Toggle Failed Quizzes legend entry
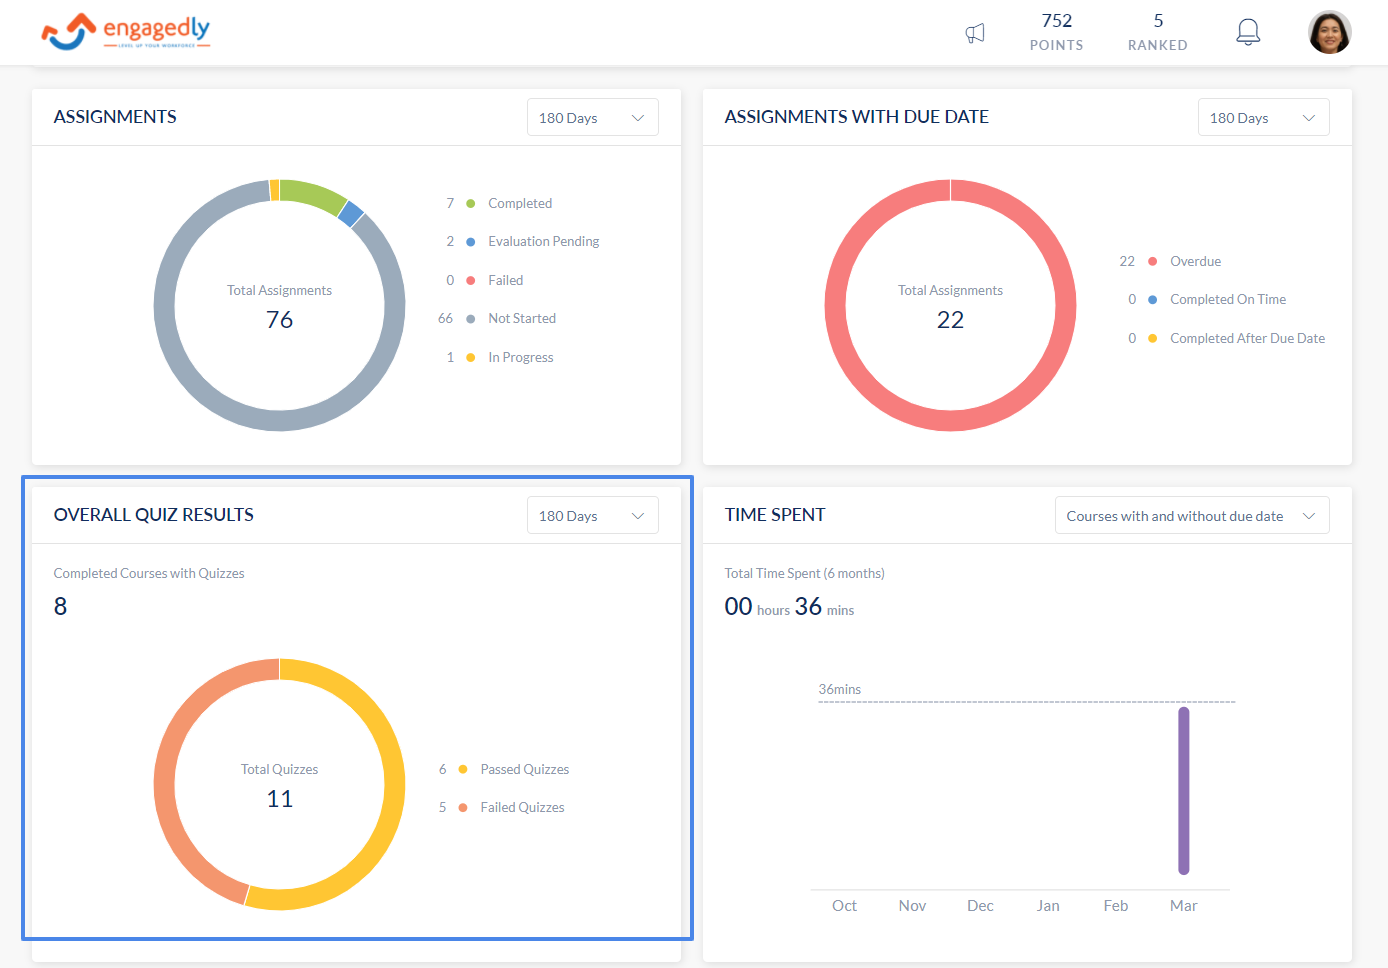Image resolution: width=1388 pixels, height=968 pixels. [x=511, y=807]
